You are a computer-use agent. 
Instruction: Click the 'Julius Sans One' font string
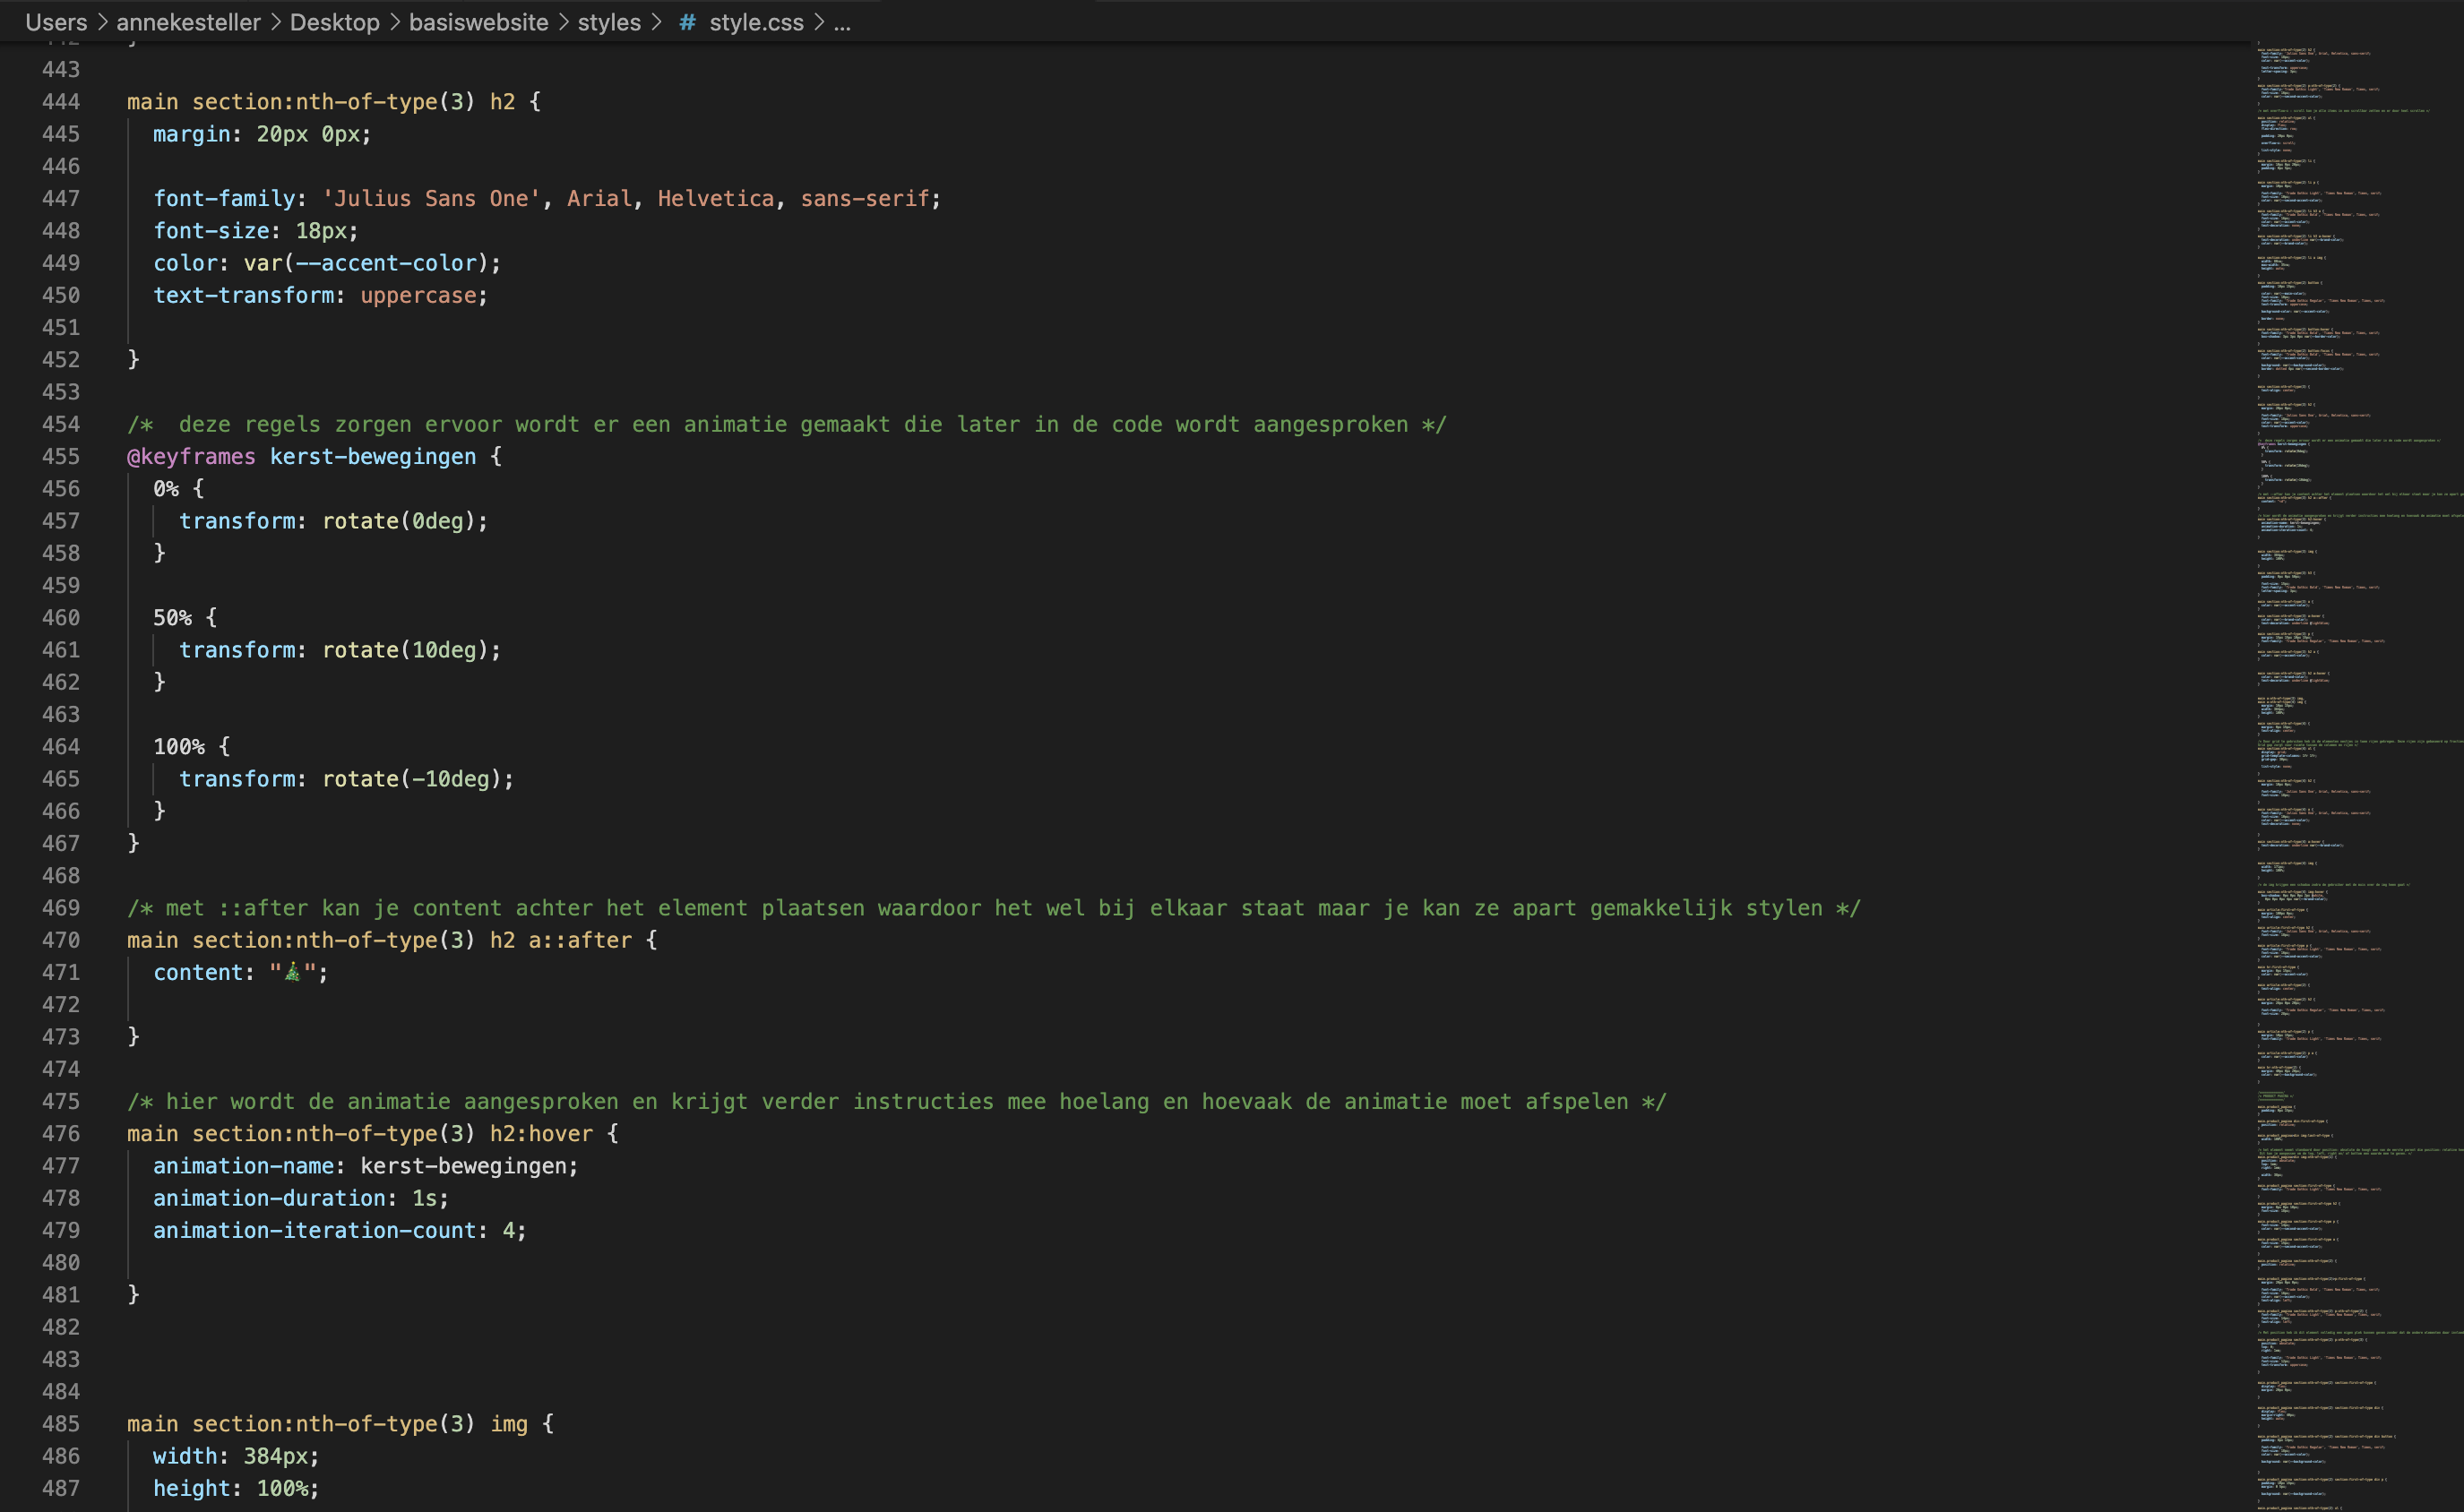pyautogui.click(x=431, y=199)
